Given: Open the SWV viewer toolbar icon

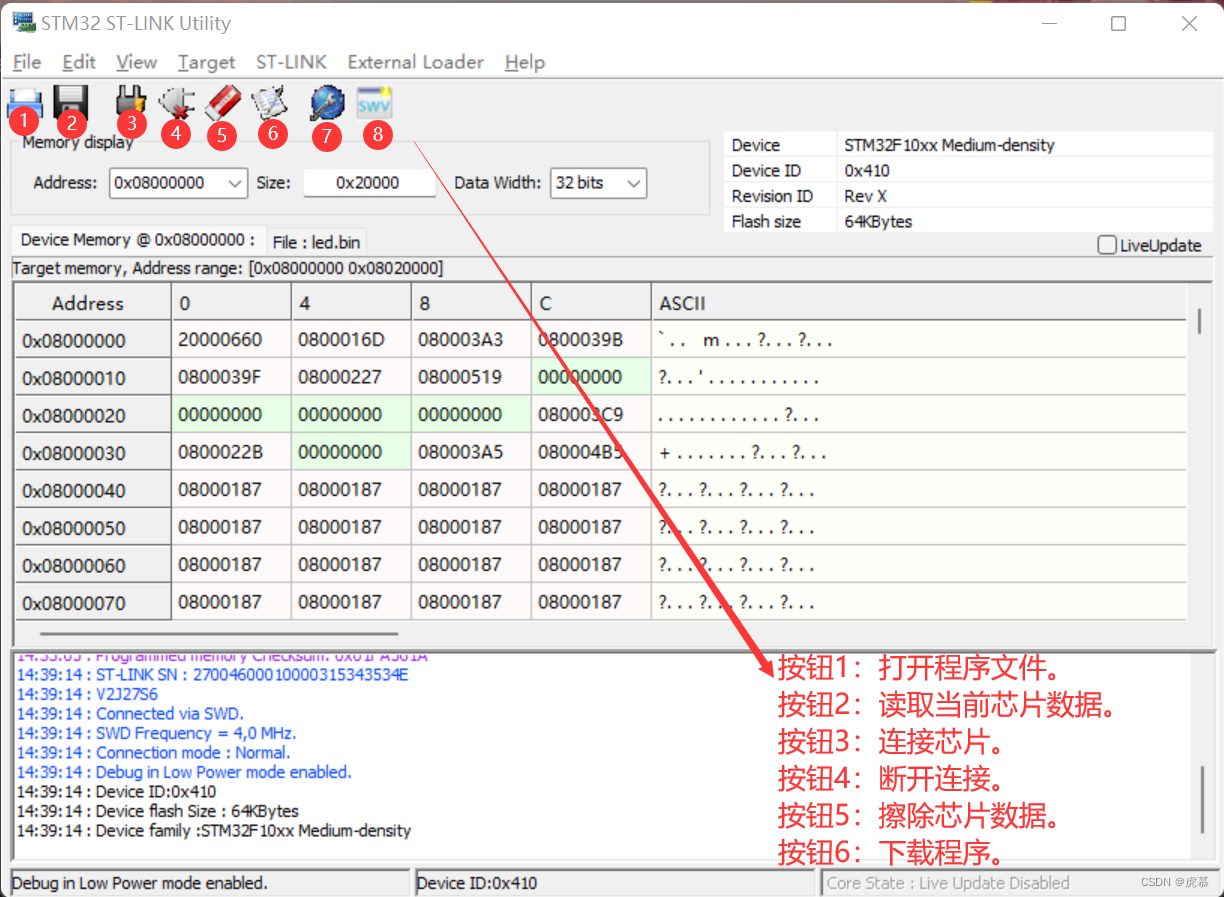Looking at the screenshot, I should (374, 102).
